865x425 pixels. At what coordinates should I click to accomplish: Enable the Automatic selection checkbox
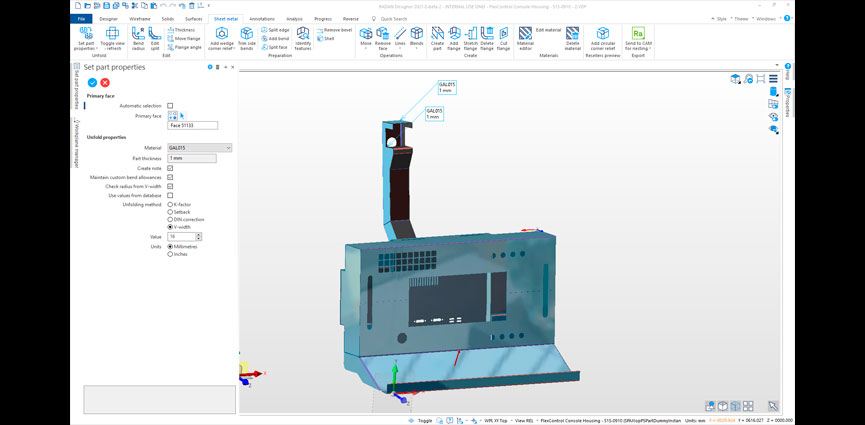coord(170,105)
